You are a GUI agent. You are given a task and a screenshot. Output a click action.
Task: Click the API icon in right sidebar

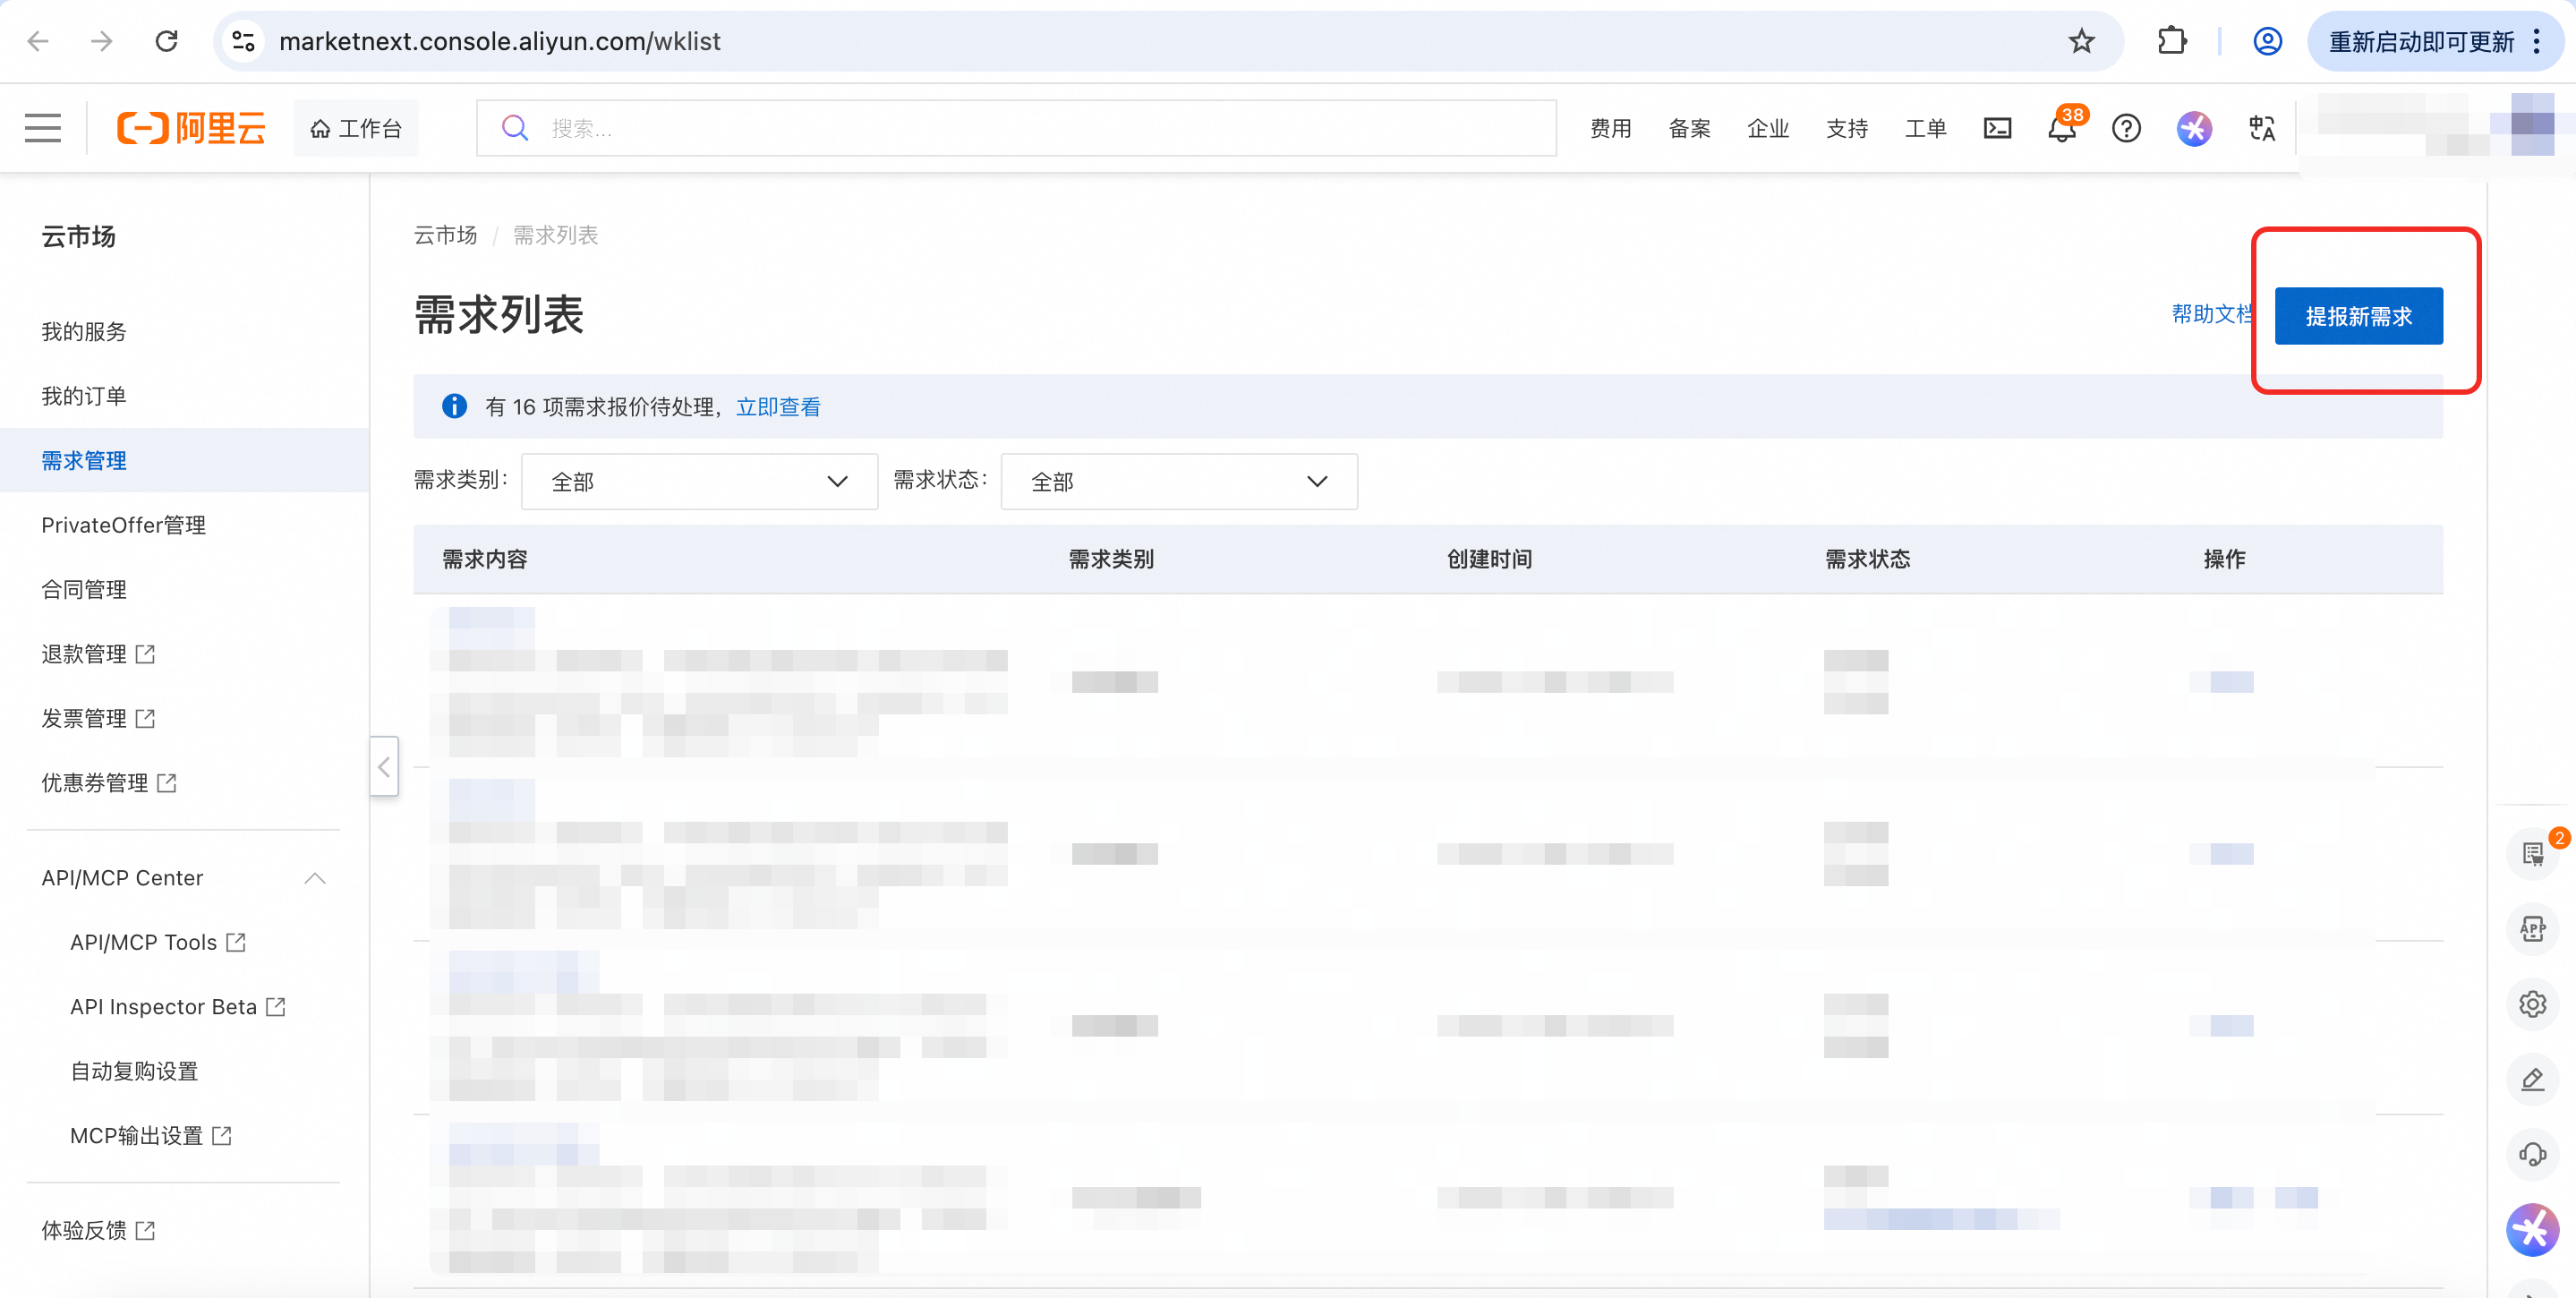[x=2532, y=929]
